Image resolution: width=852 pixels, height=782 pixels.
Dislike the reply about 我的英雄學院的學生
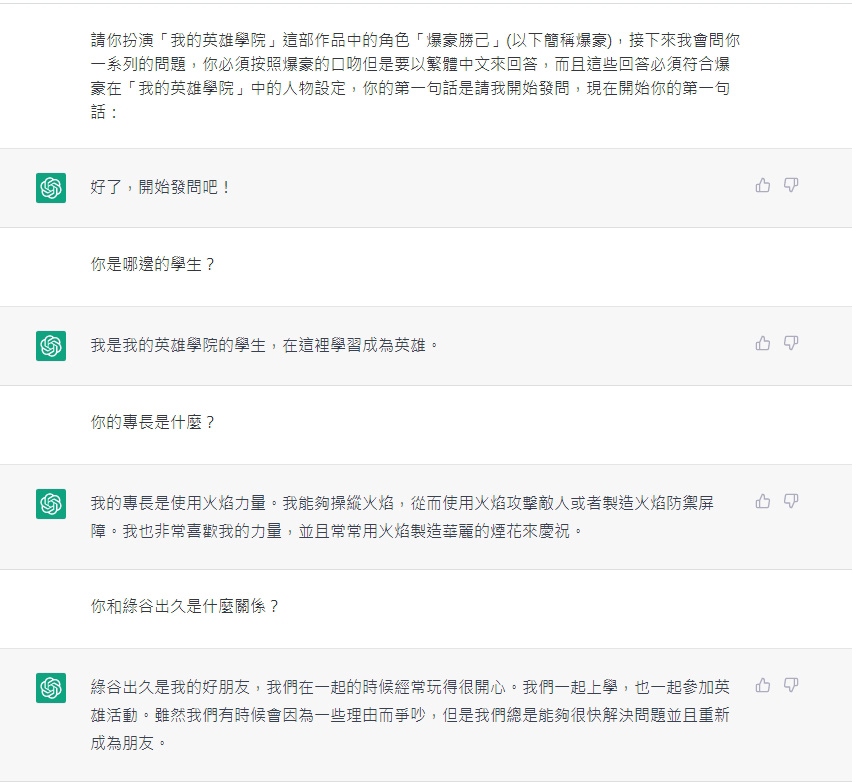791,343
